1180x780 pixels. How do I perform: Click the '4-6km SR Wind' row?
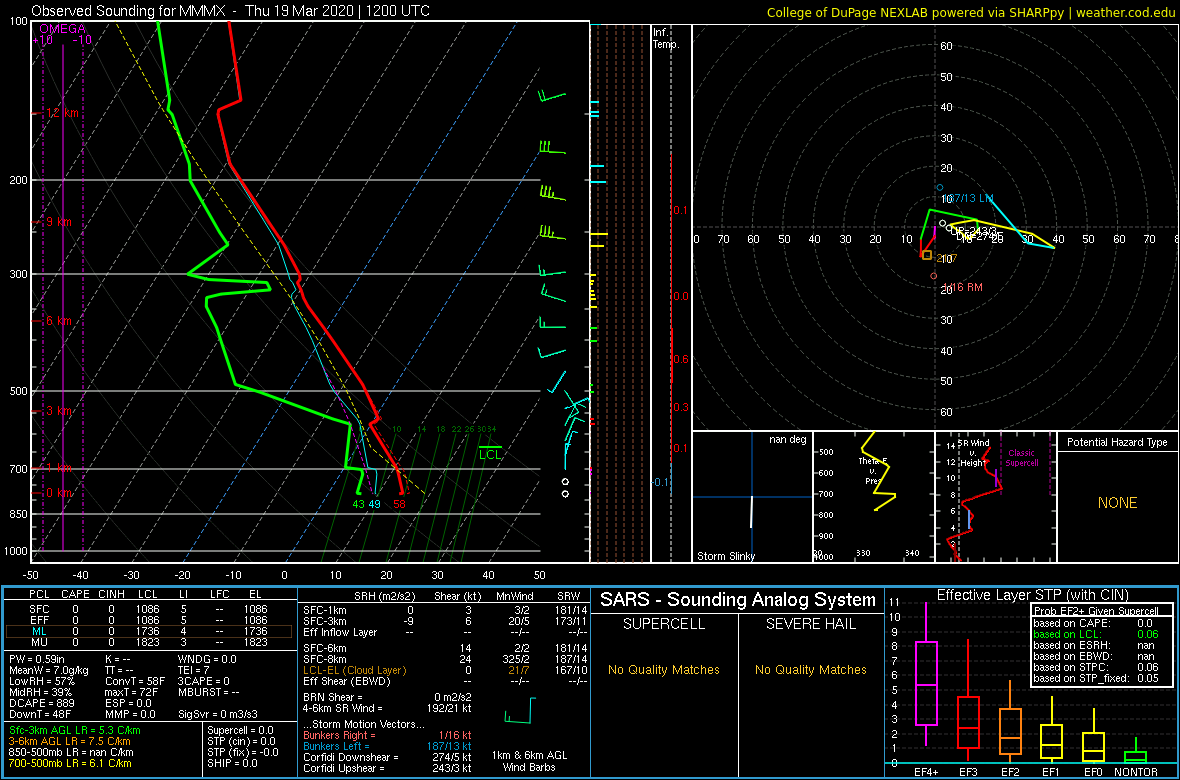pos(387,708)
